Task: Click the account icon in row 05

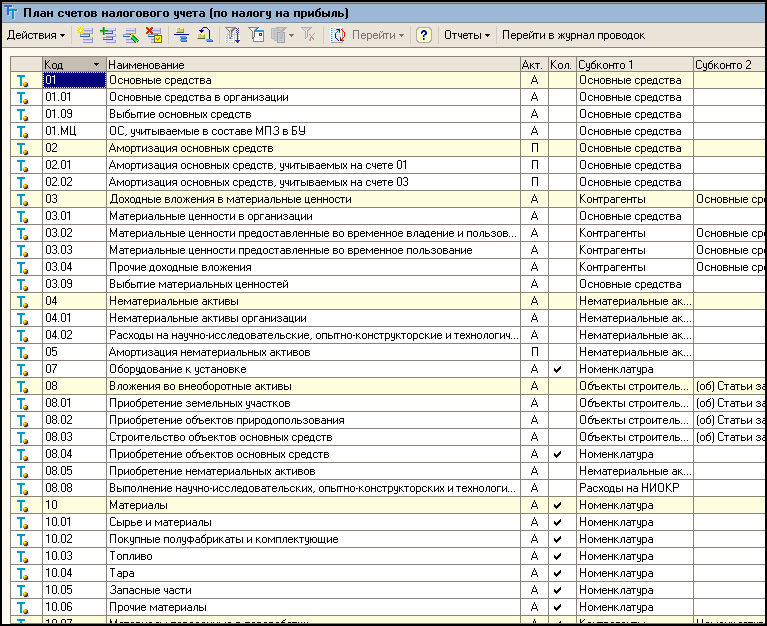Action: pos(23,352)
